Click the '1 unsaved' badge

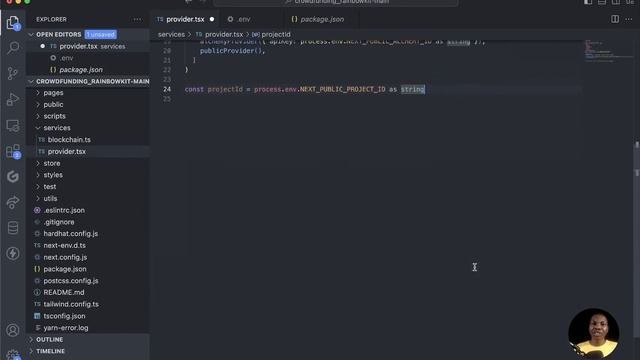[x=101, y=34]
